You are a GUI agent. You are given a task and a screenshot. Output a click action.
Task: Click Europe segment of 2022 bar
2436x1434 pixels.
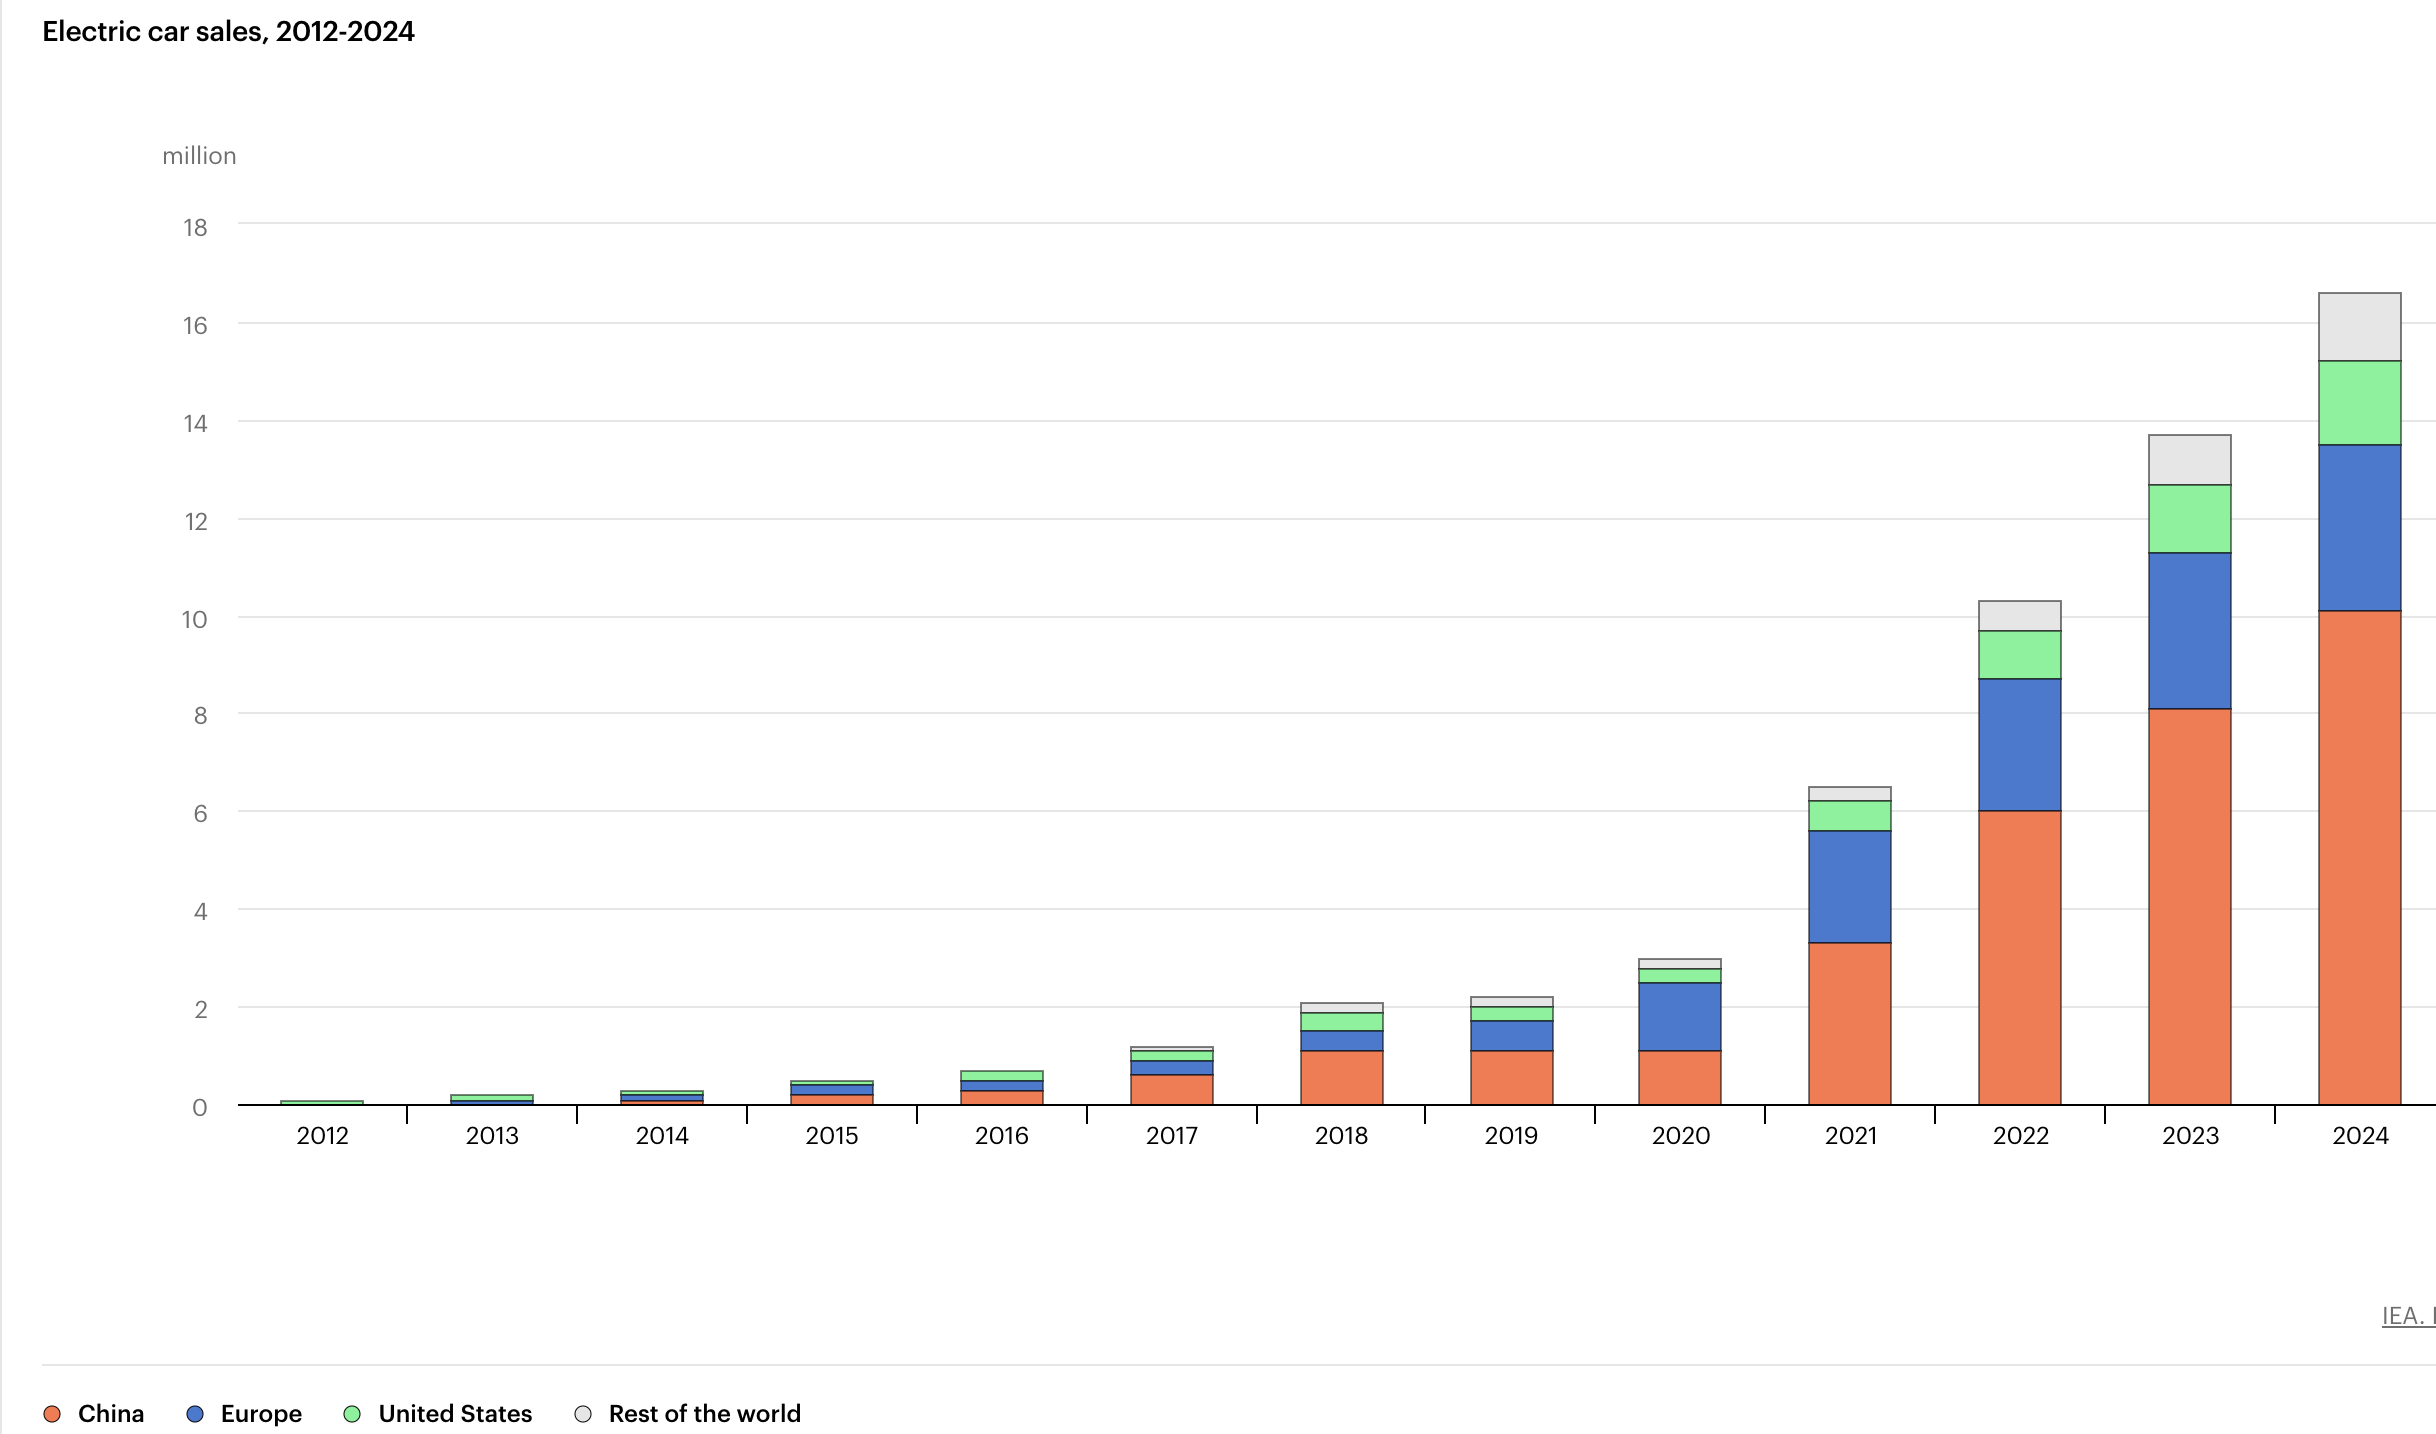2019,744
